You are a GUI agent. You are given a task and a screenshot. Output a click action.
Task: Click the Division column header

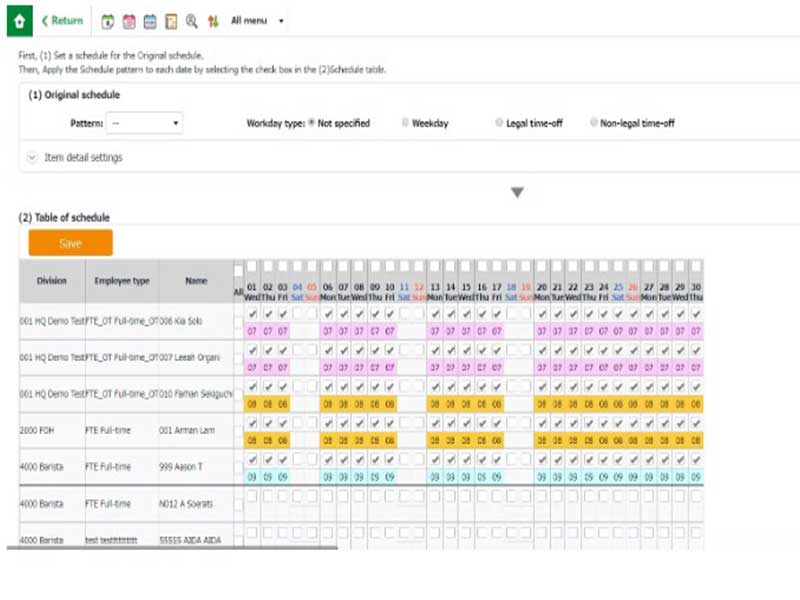52,281
